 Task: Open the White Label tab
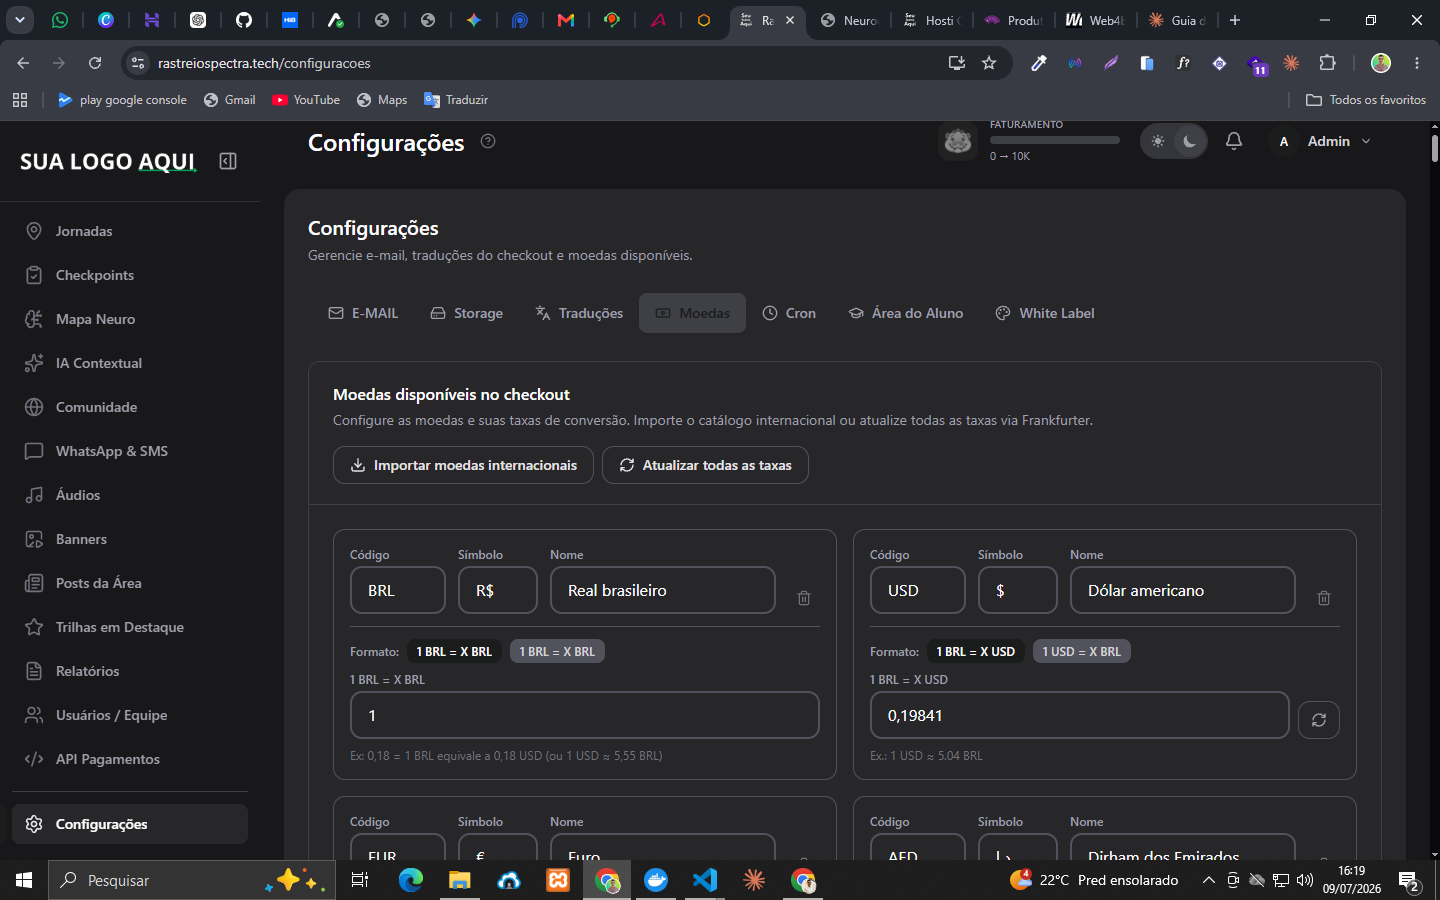1045,313
